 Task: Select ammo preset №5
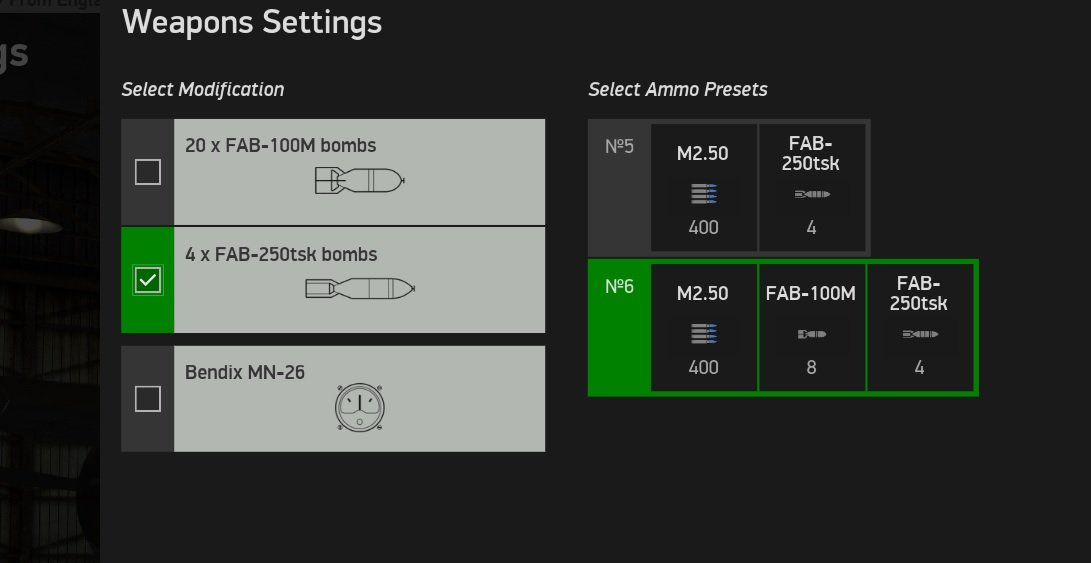click(x=620, y=148)
